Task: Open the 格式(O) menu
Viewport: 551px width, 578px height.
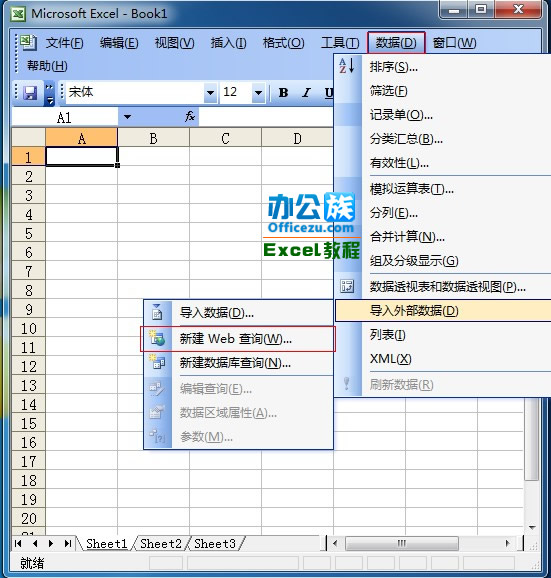Action: [283, 43]
